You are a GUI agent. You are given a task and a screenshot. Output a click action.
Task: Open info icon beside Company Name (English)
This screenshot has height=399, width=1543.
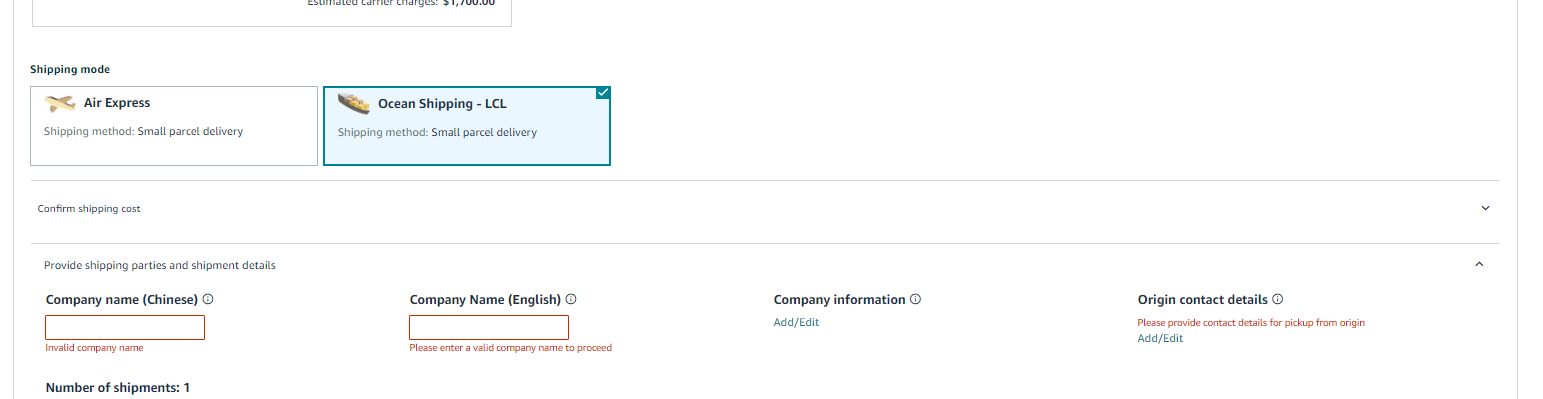pos(571,299)
